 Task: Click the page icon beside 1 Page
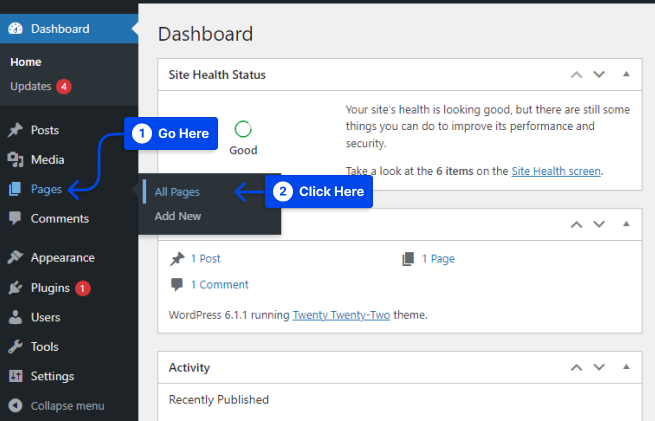pos(408,259)
